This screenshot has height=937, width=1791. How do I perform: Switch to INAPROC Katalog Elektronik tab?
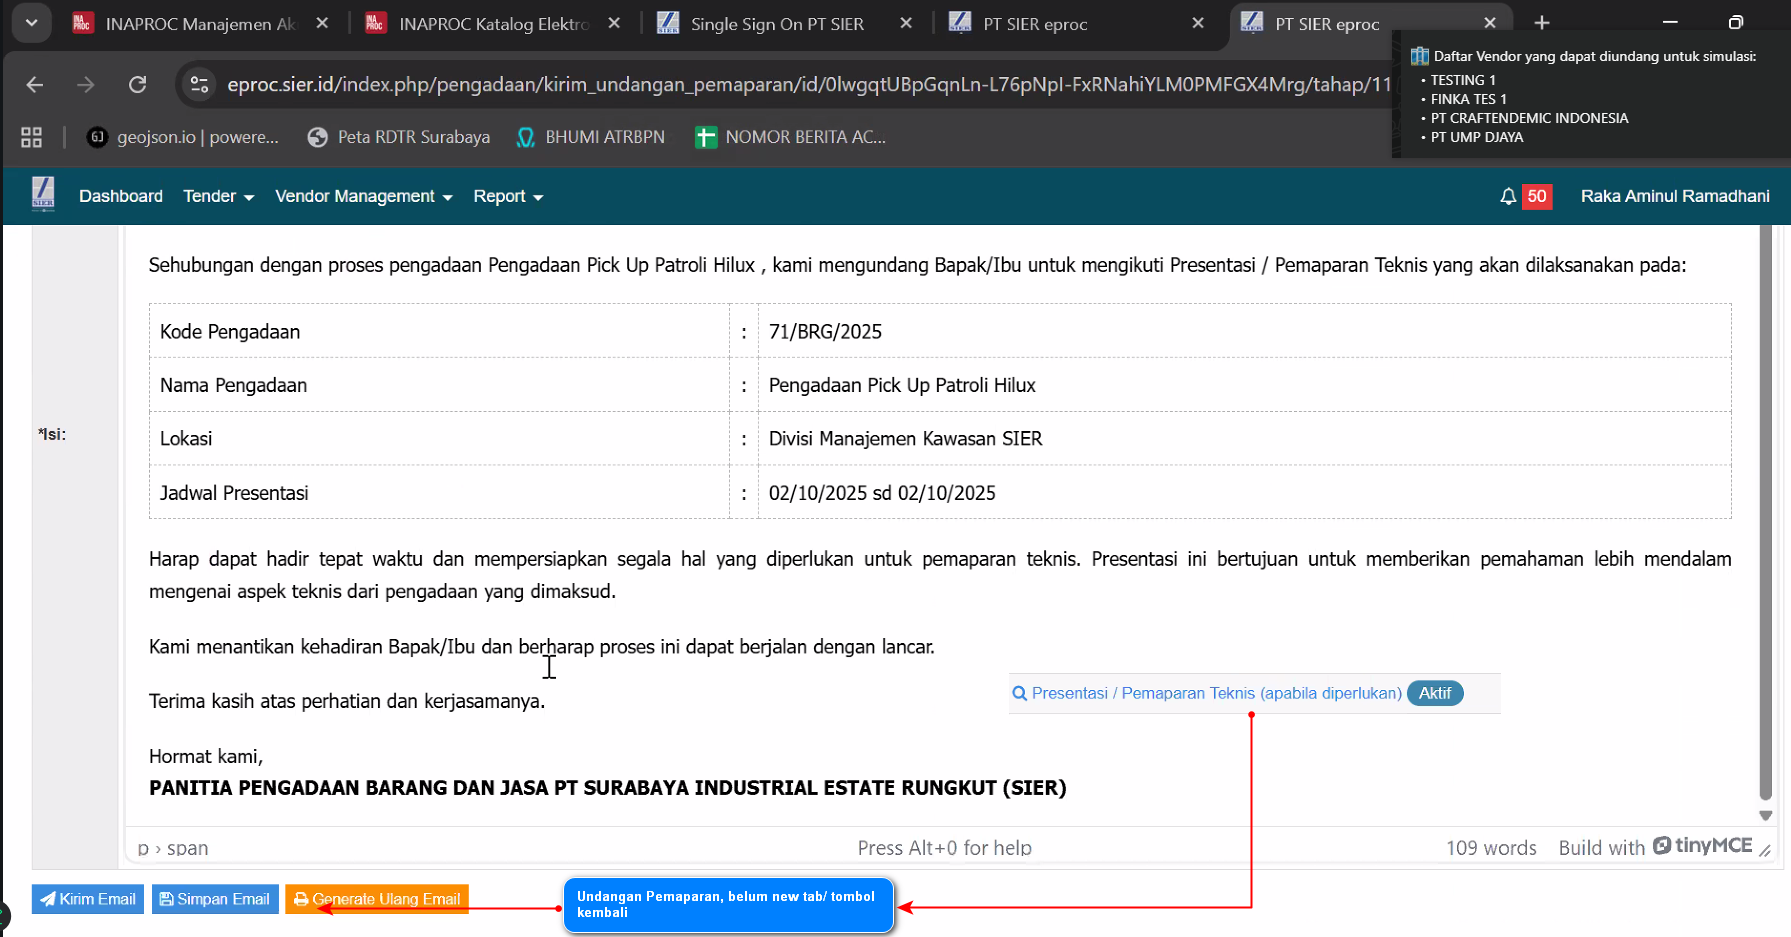pos(493,24)
